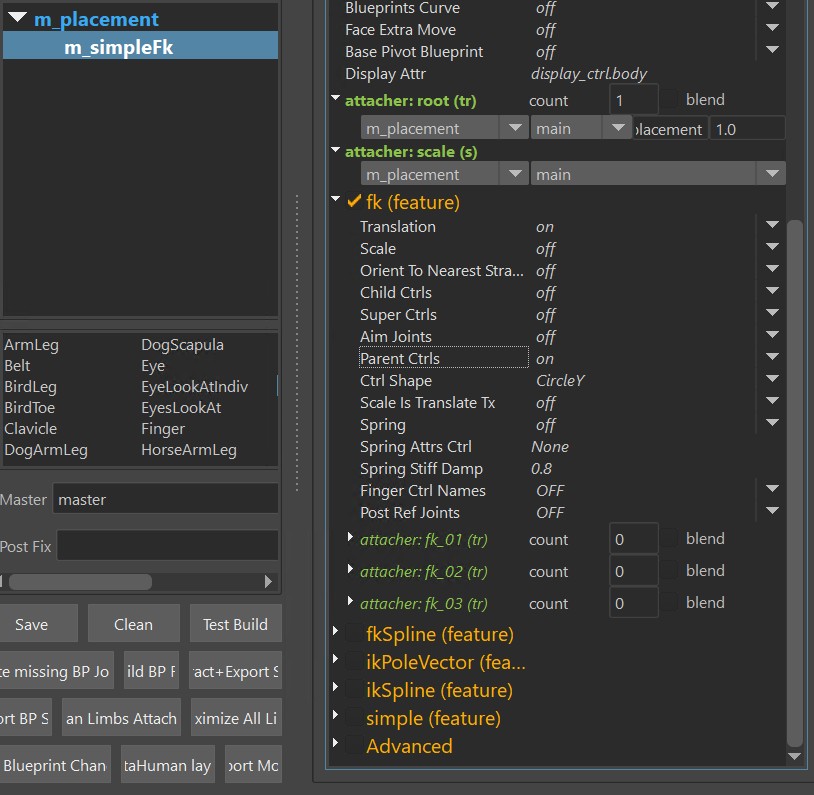Open Finger Ctrl Names dropdown arrow
The image size is (814, 795).
coord(772,488)
